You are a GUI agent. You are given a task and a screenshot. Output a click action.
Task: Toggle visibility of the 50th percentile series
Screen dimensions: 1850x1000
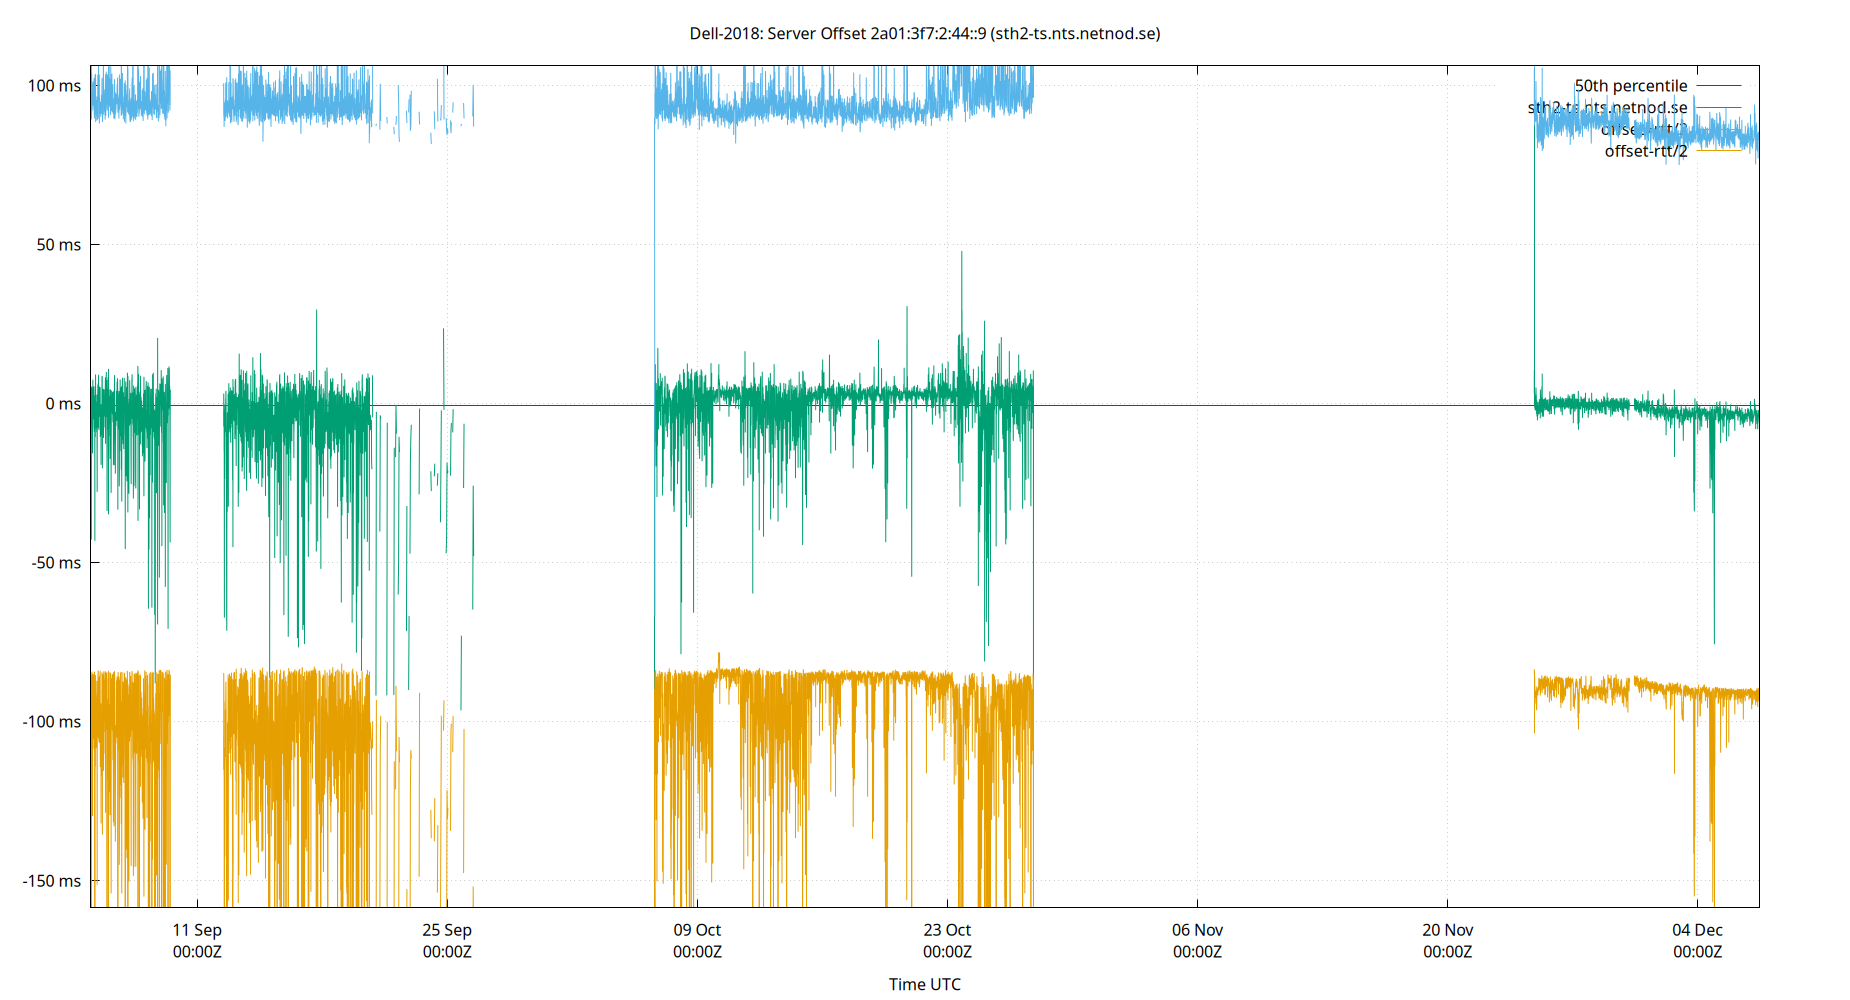pos(1630,85)
